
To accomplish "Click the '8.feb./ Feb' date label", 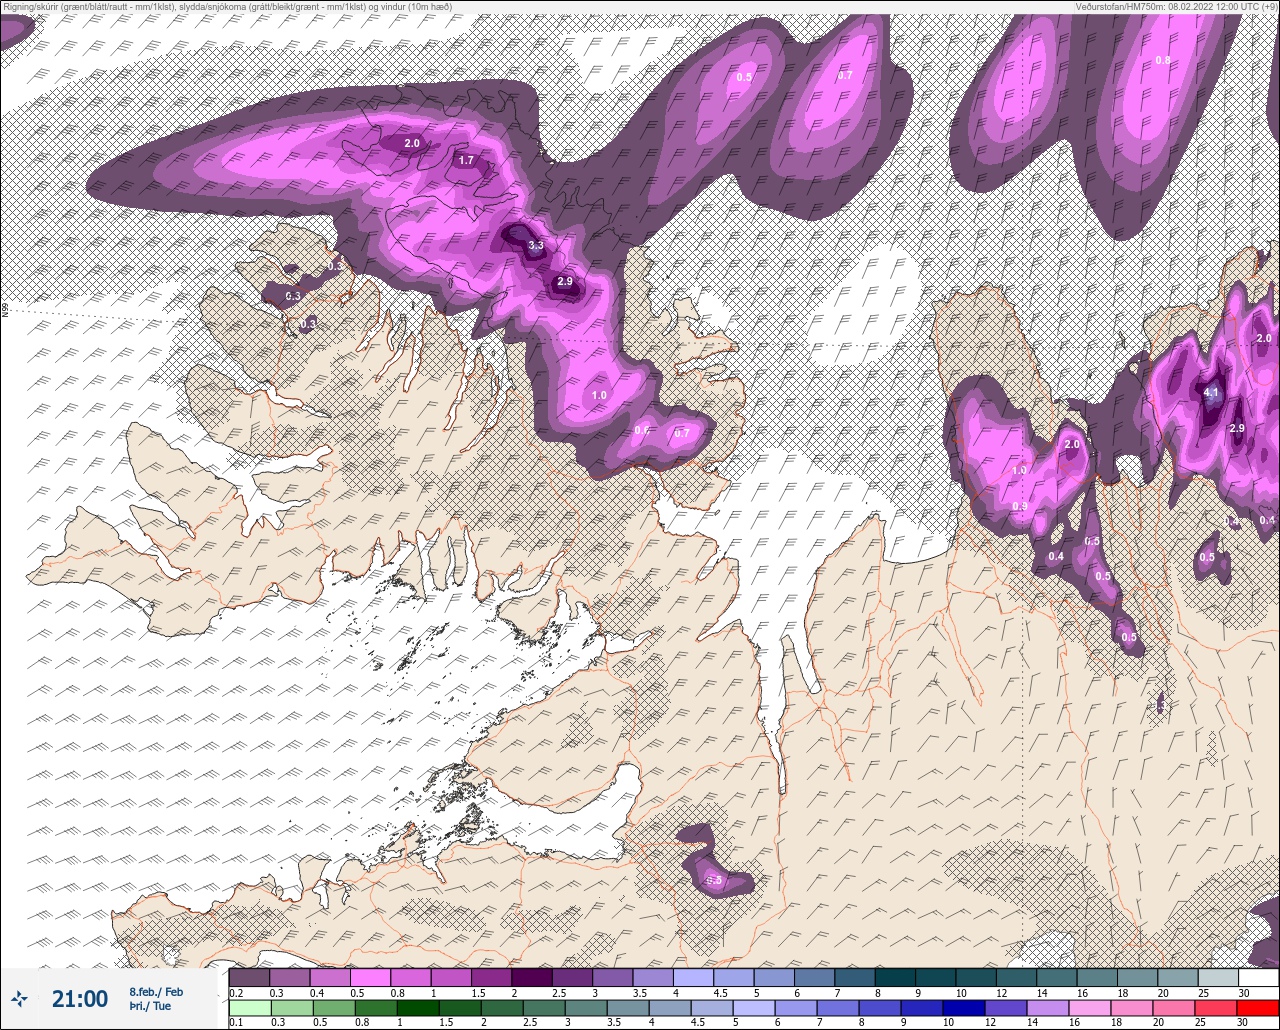I will [x=156, y=991].
